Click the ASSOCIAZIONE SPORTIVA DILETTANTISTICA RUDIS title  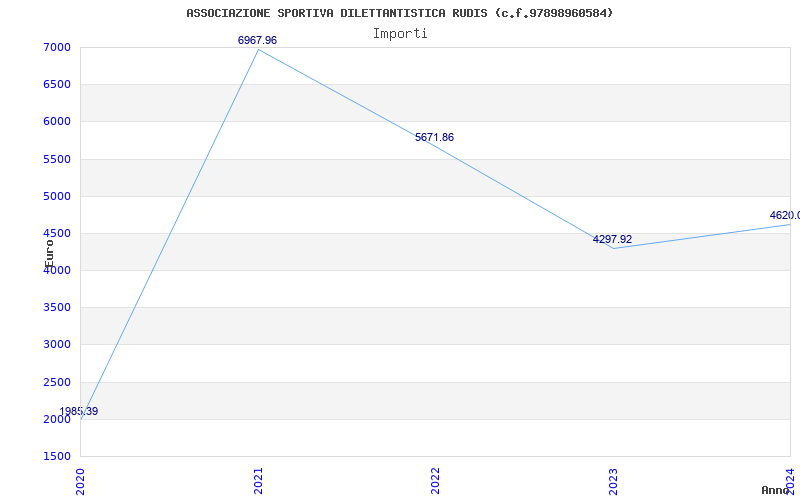point(400,13)
